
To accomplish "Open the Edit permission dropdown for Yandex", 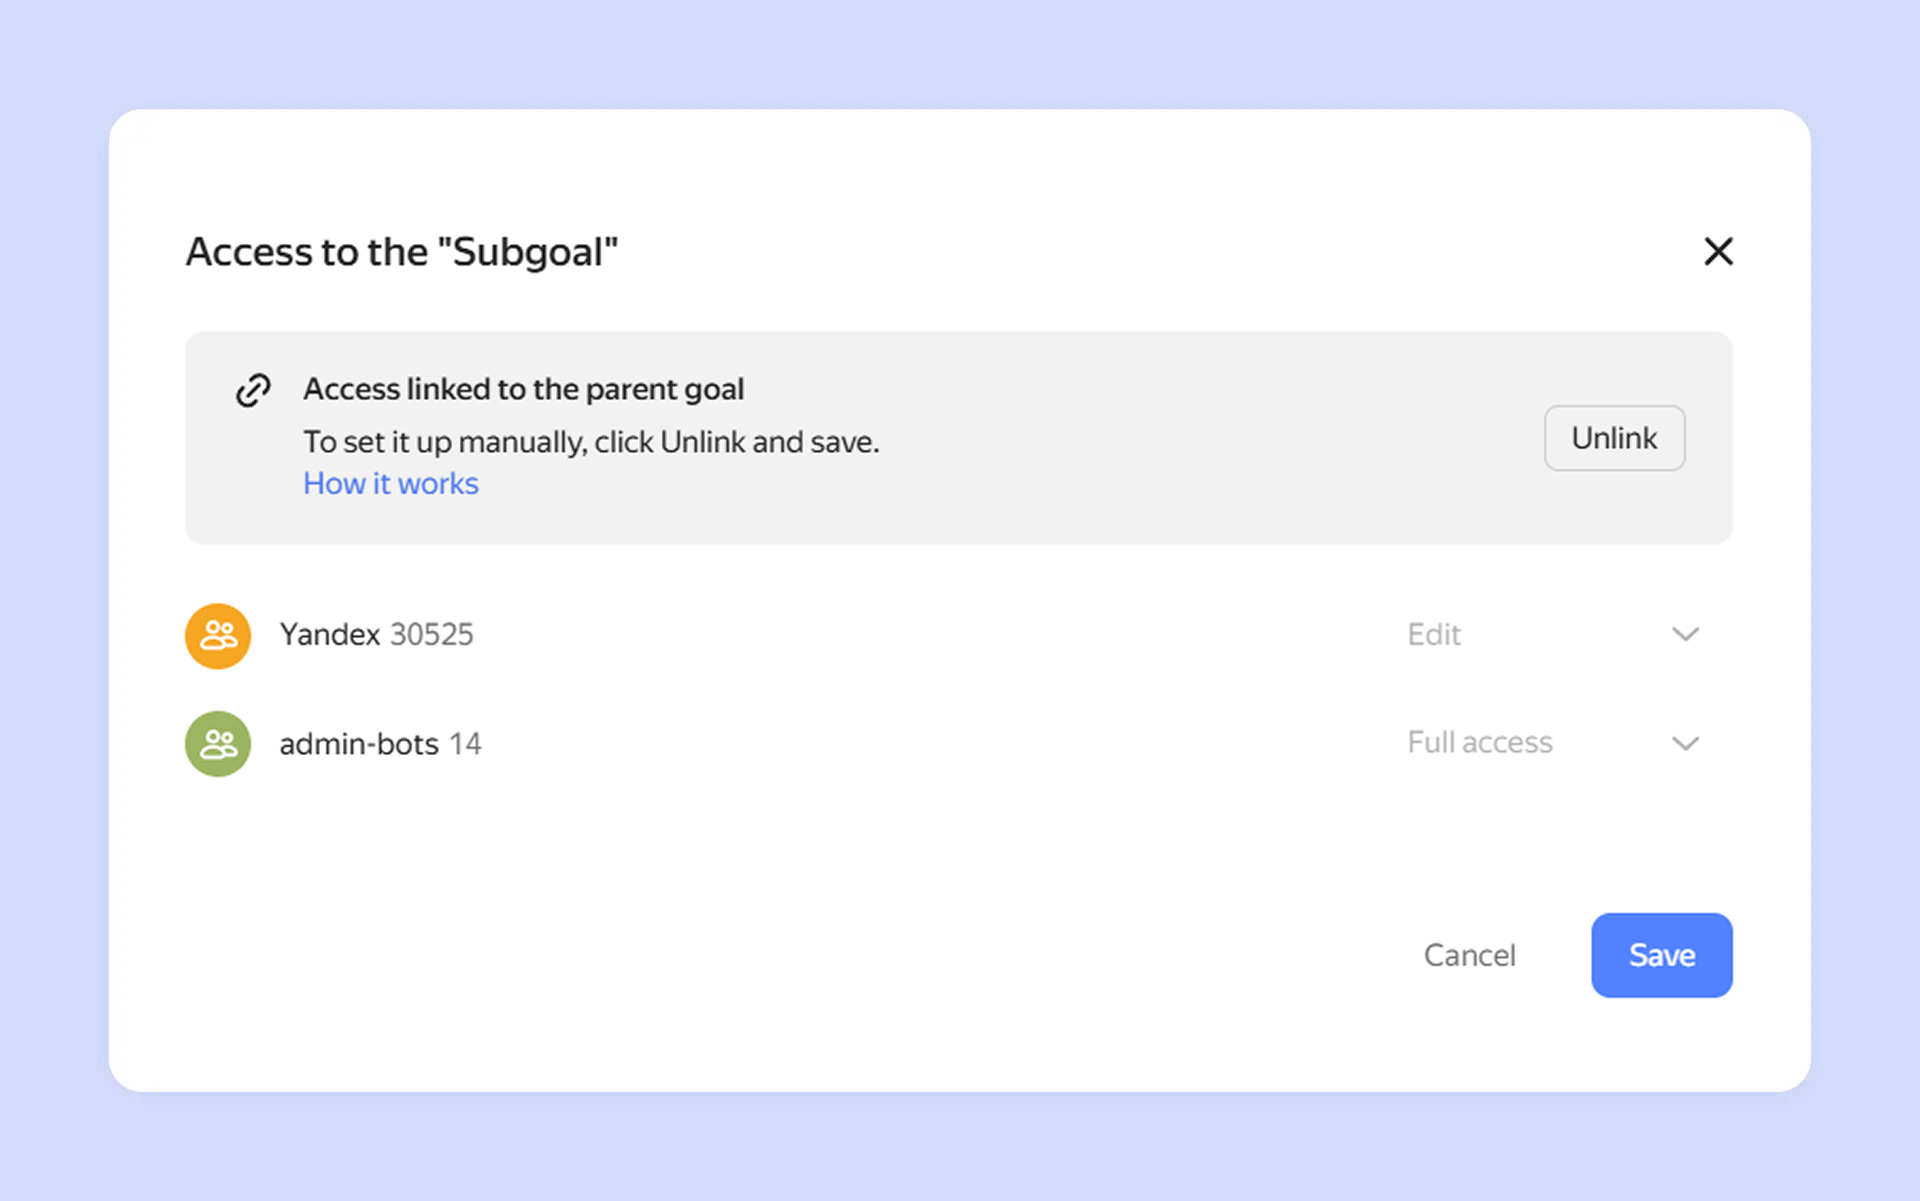I will click(1434, 635).
